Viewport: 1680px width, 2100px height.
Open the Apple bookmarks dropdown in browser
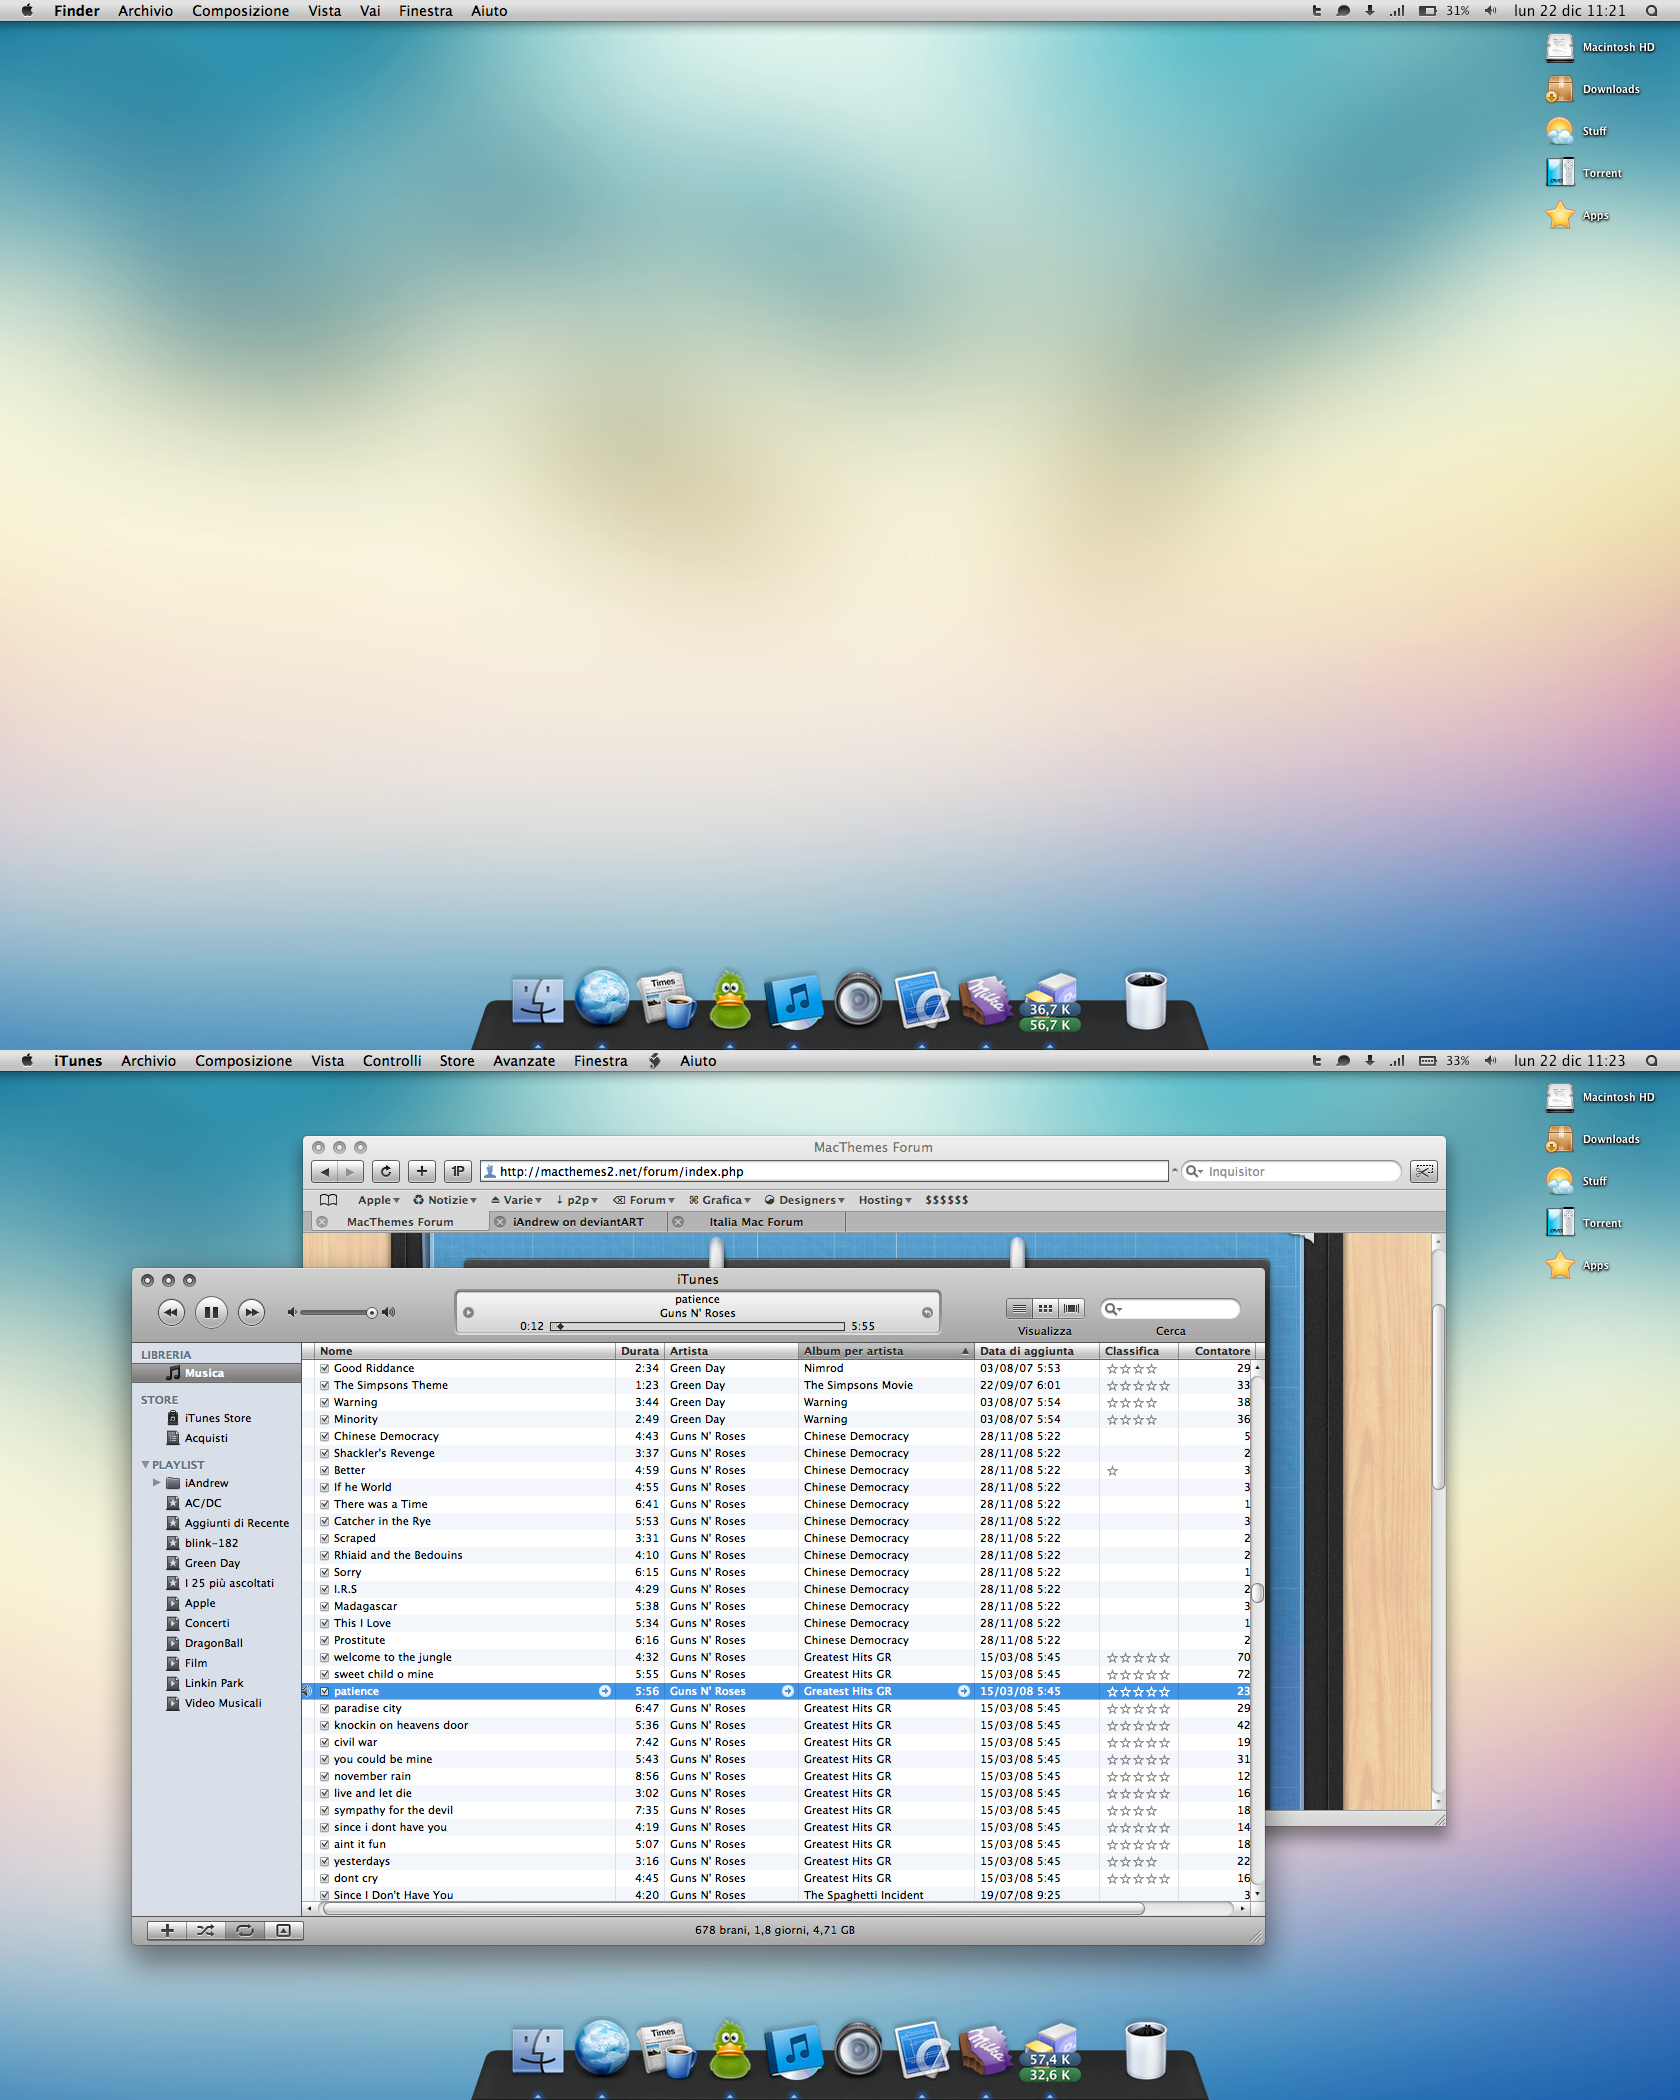coord(378,1200)
